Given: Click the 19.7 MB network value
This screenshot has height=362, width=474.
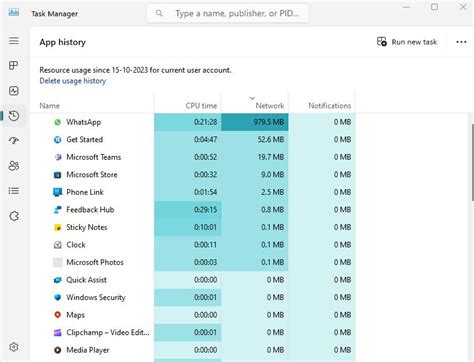Looking at the screenshot, I should pyautogui.click(x=271, y=157).
